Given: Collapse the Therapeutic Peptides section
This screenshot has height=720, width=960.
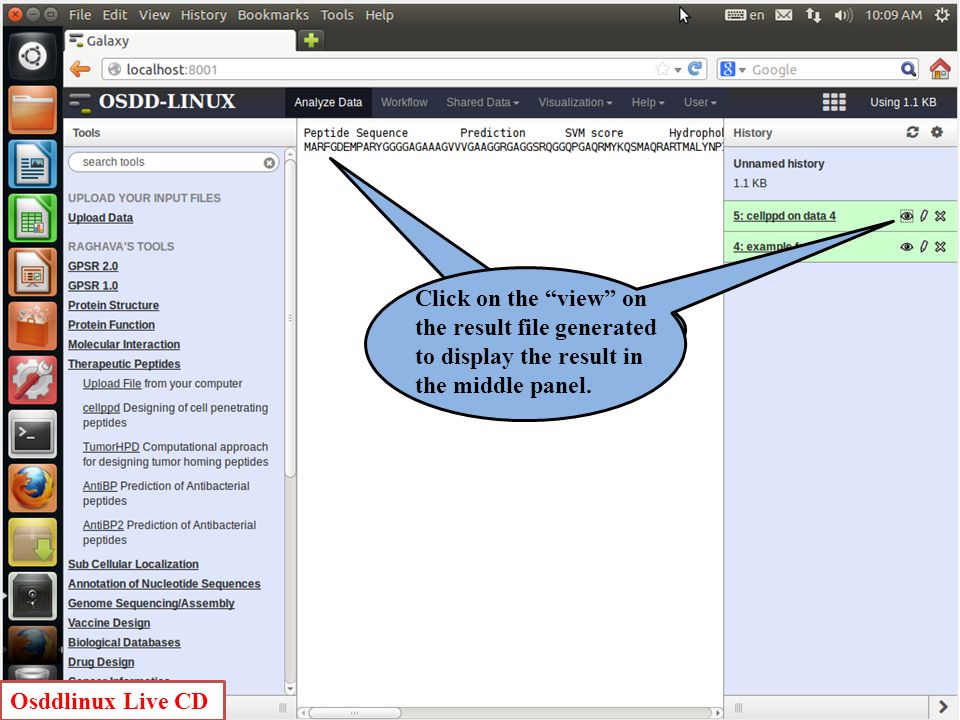Looking at the screenshot, I should click(x=124, y=364).
